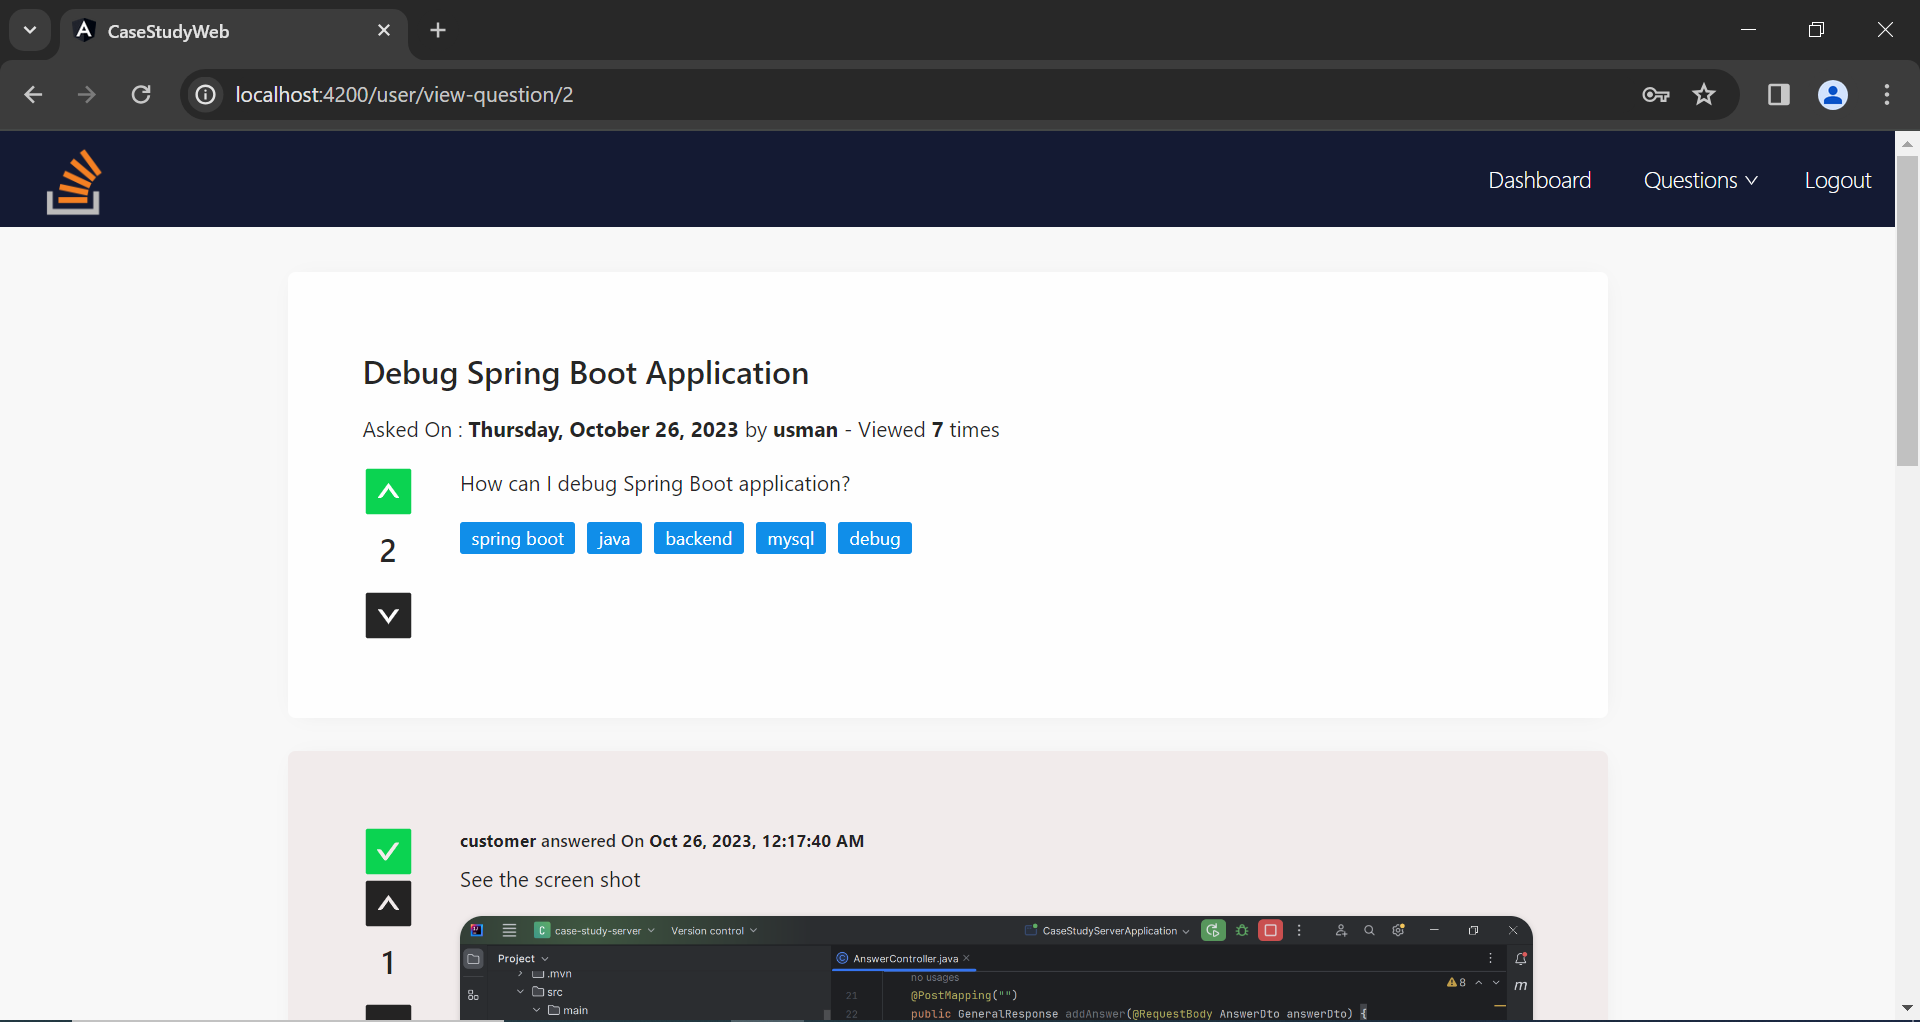Image resolution: width=1920 pixels, height=1022 pixels.
Task: Close the CaseStudyWeb tab
Action: tap(384, 30)
